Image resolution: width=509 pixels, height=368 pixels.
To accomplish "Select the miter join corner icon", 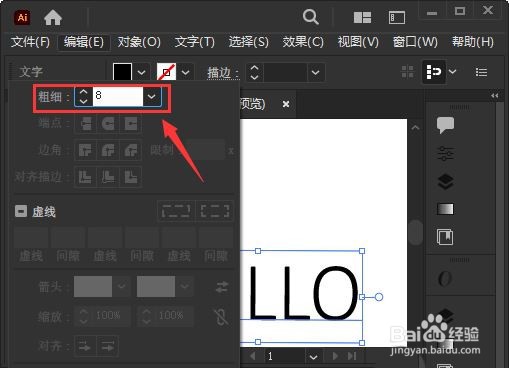I will (86, 150).
